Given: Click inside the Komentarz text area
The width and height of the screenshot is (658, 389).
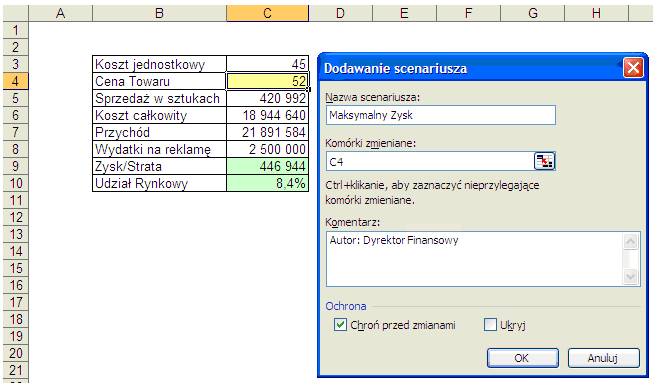Looking at the screenshot, I should click(474, 259).
